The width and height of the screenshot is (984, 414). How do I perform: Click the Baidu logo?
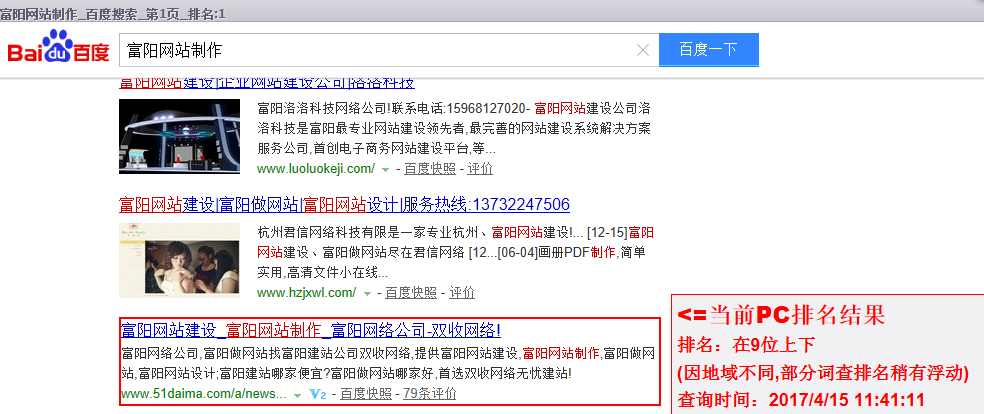[x=58, y=49]
